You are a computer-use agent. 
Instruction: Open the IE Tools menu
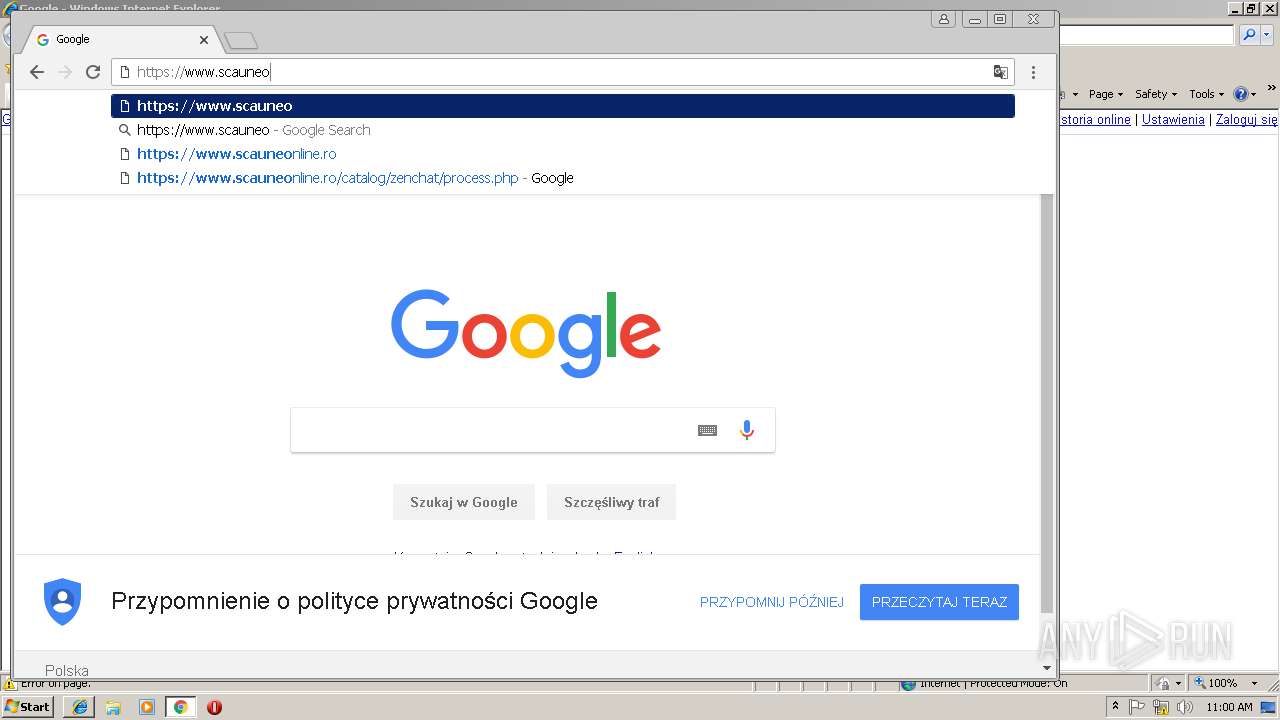pos(1206,94)
